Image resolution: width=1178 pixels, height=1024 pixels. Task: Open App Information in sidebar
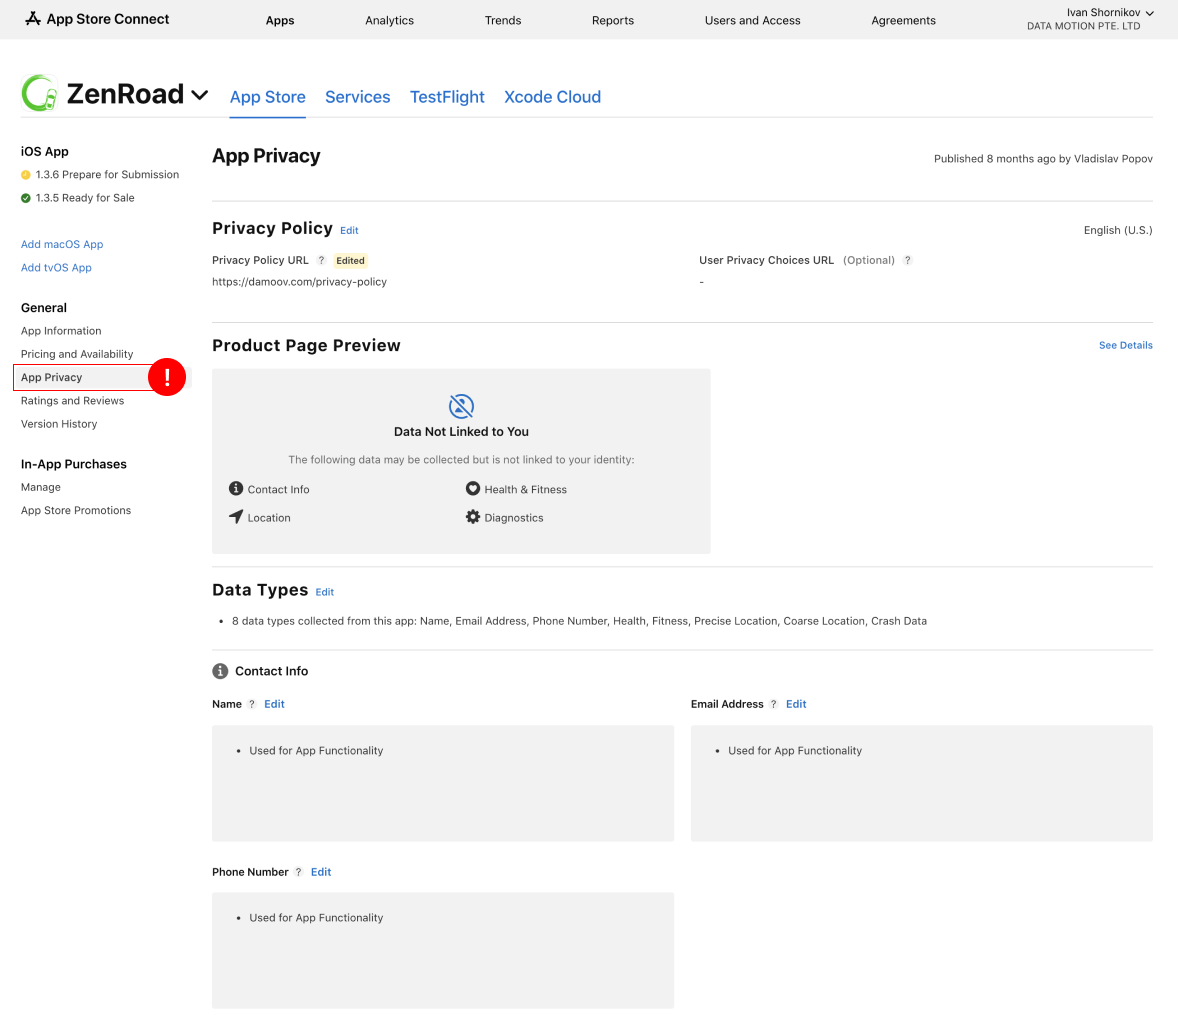click(61, 331)
